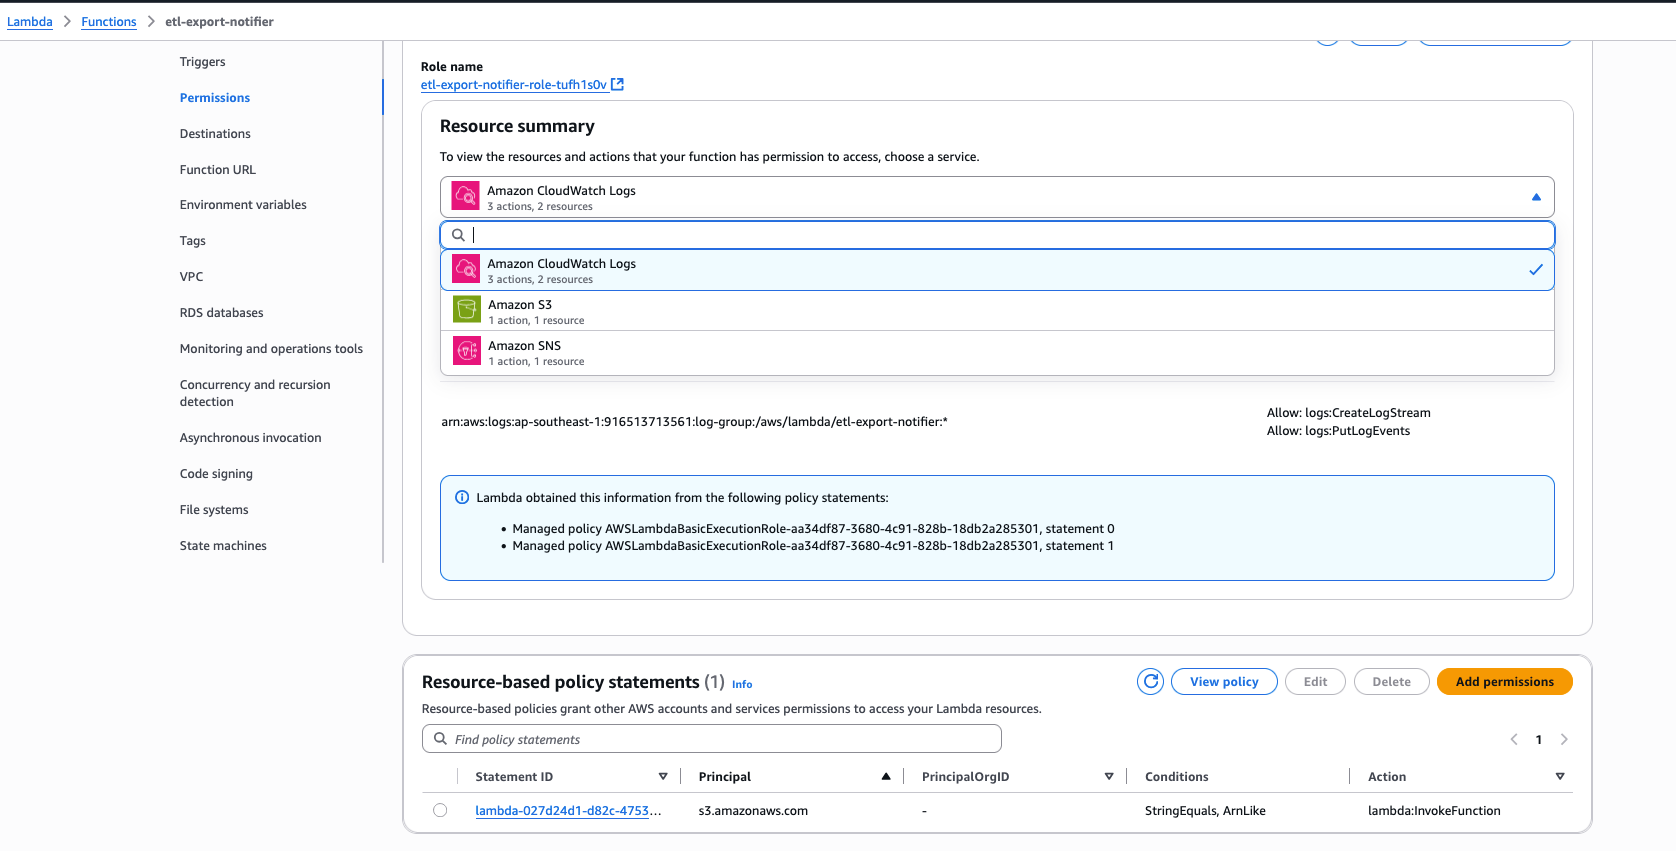Open the Function URL section
The image size is (1676, 851).
click(218, 170)
